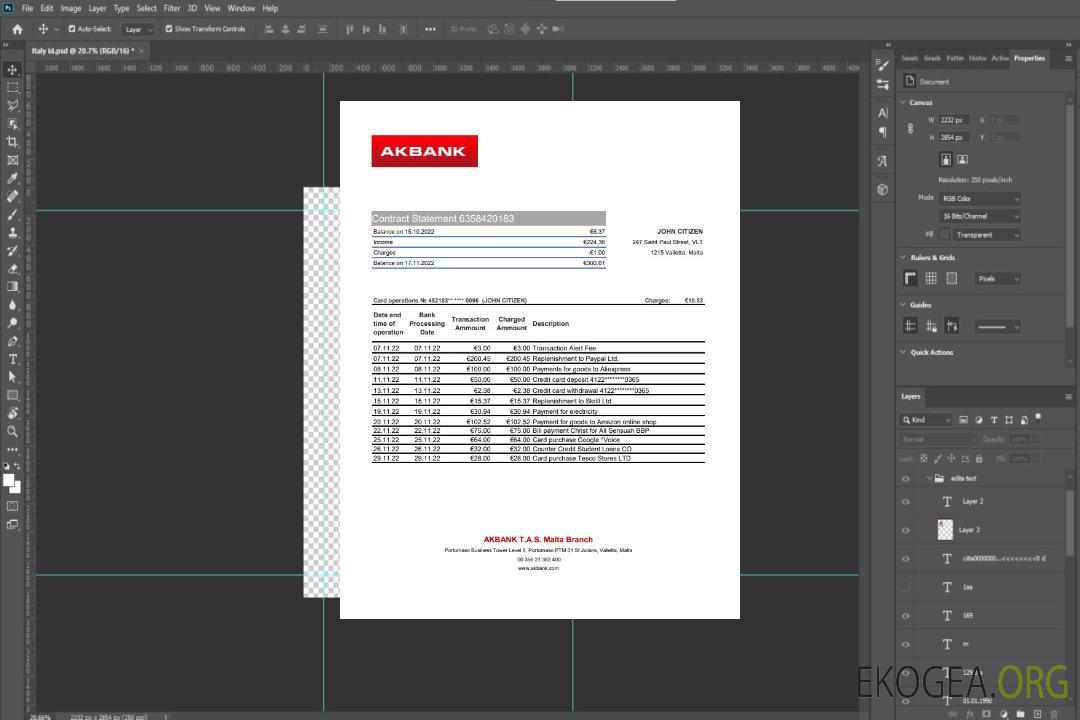Open the Auto-Select Layer dropdown
The width and height of the screenshot is (1080, 720).
pos(138,30)
